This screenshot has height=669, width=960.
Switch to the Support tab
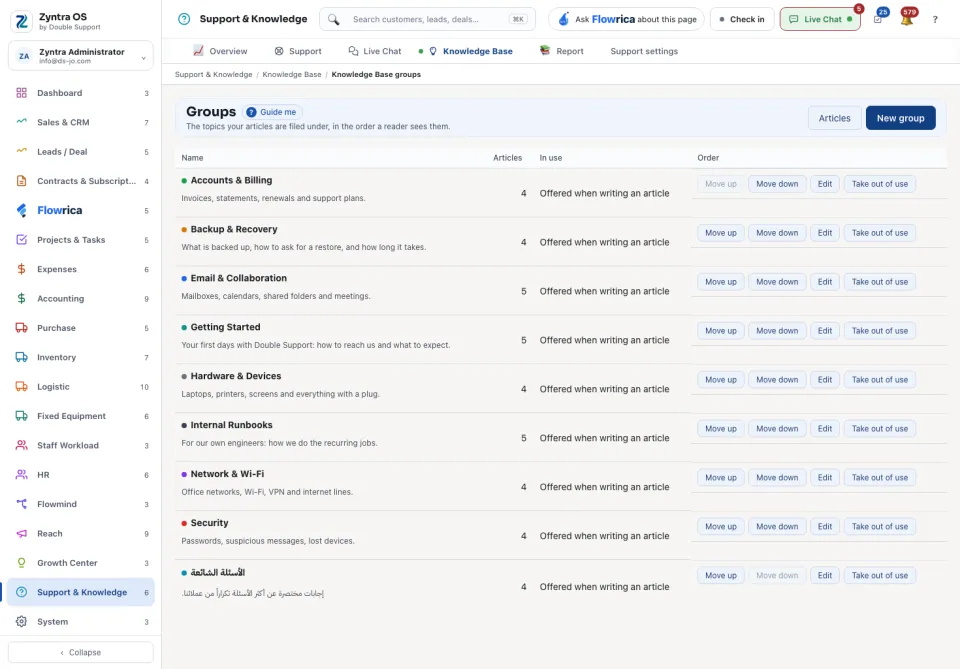pos(298,51)
